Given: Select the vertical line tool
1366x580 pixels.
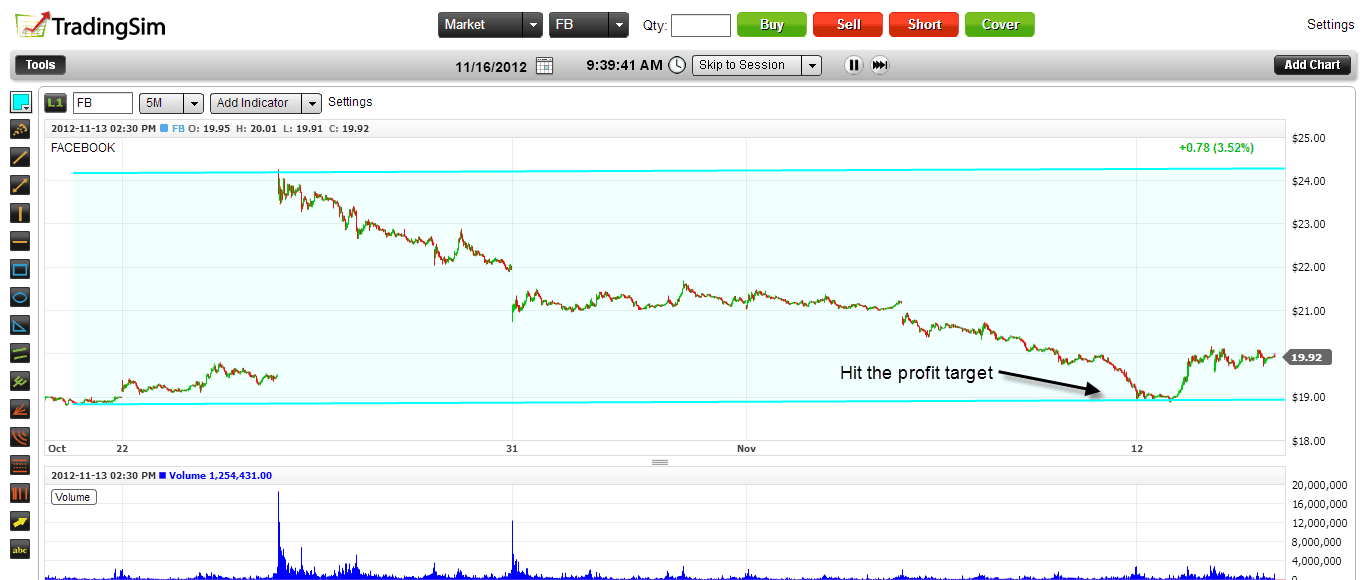Looking at the screenshot, I should (x=20, y=213).
